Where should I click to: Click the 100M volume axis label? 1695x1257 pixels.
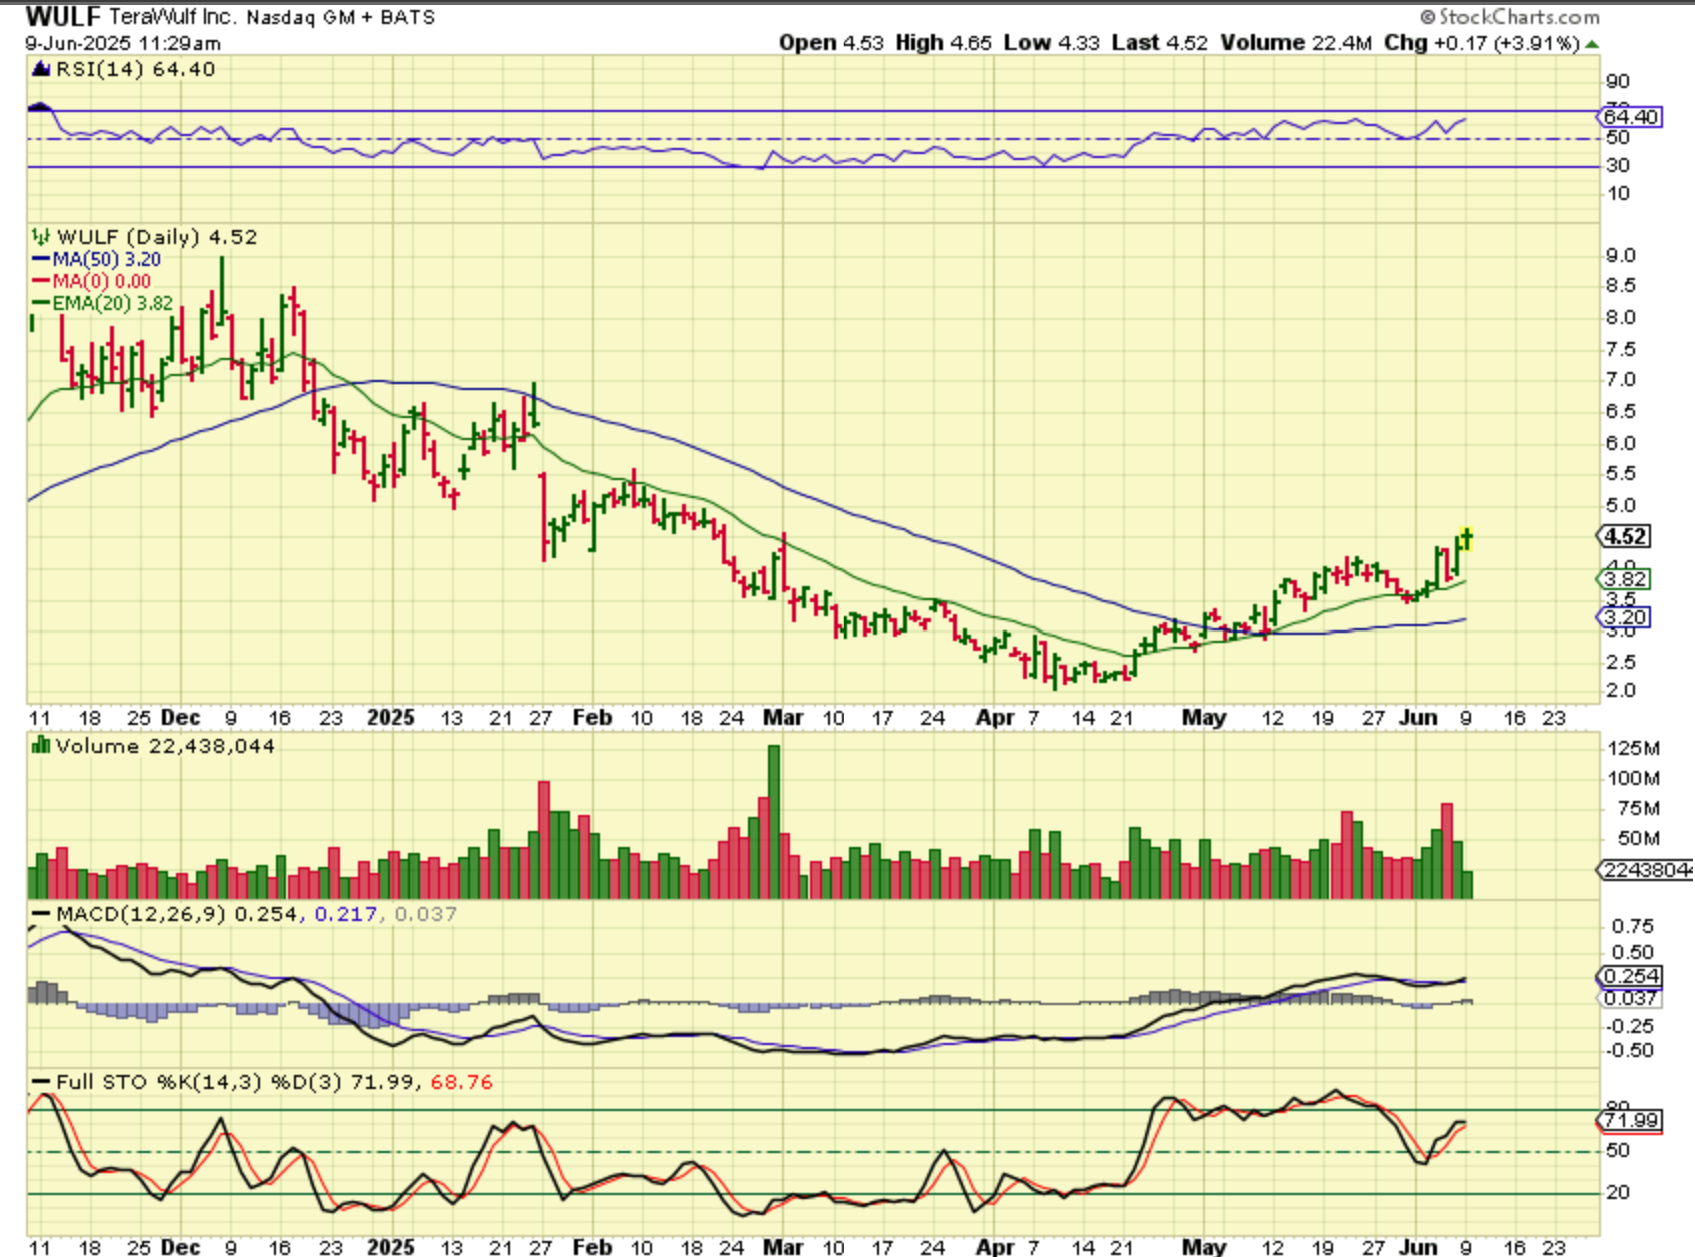pyautogui.click(x=1634, y=778)
